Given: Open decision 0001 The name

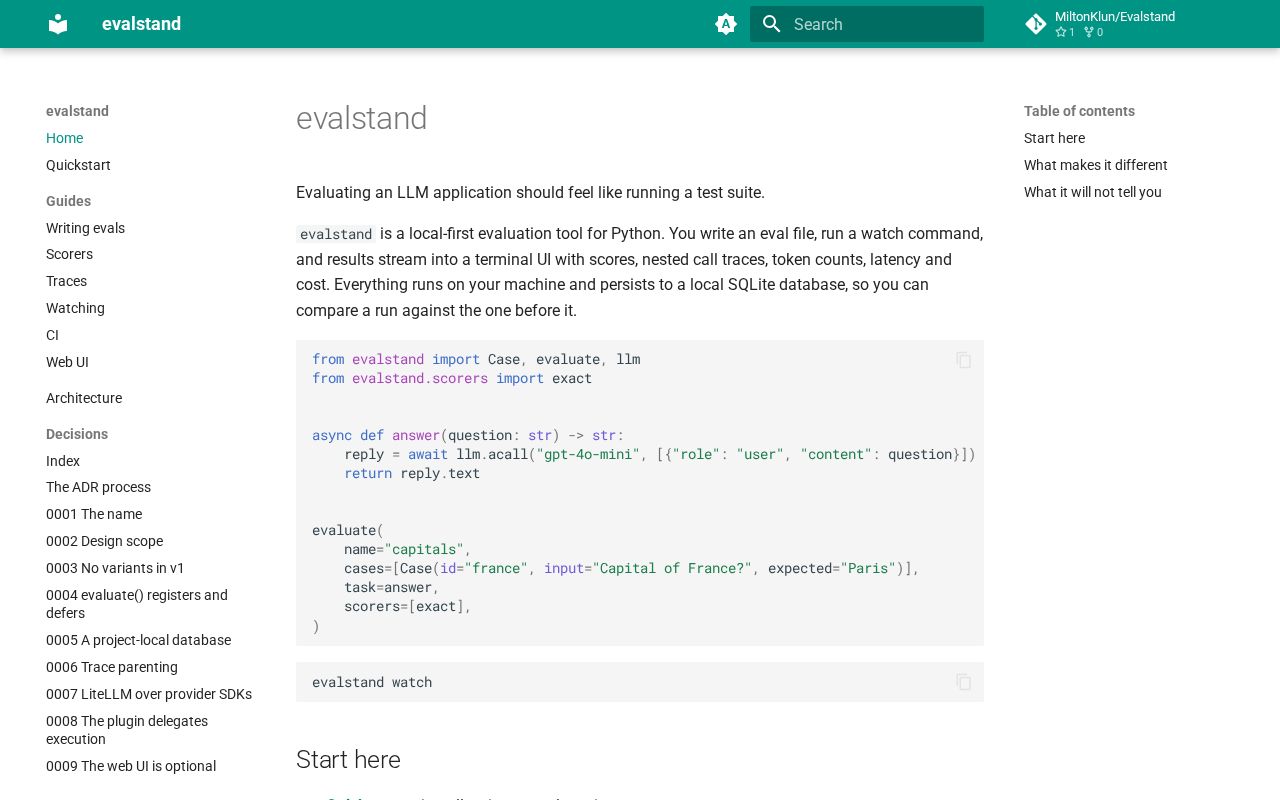Looking at the screenshot, I should [x=94, y=514].
